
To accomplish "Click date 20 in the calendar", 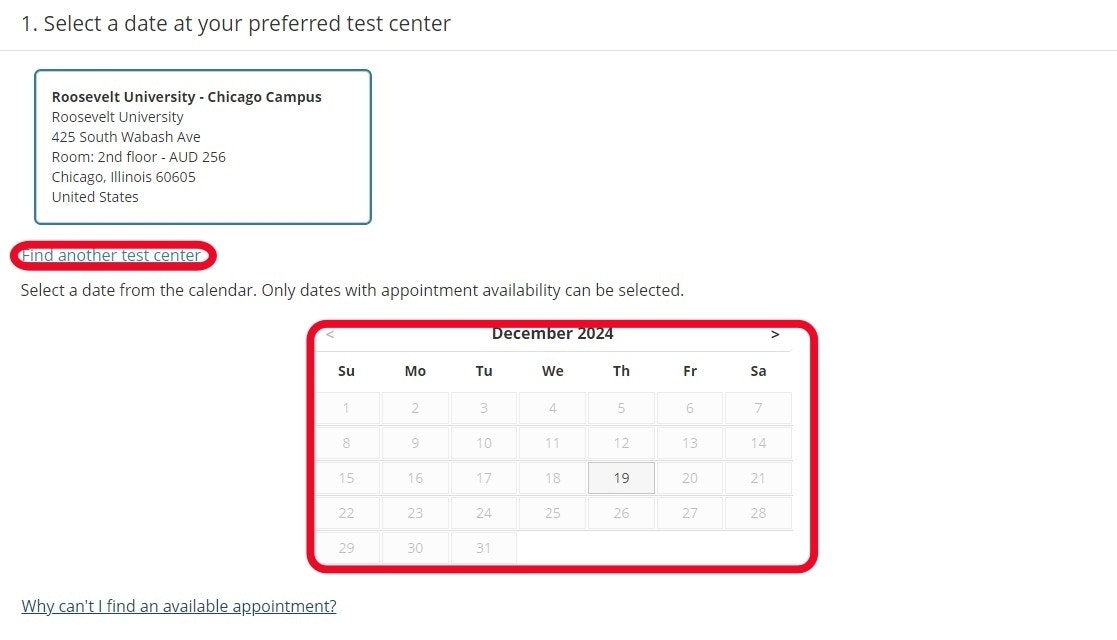I will click(x=690, y=478).
